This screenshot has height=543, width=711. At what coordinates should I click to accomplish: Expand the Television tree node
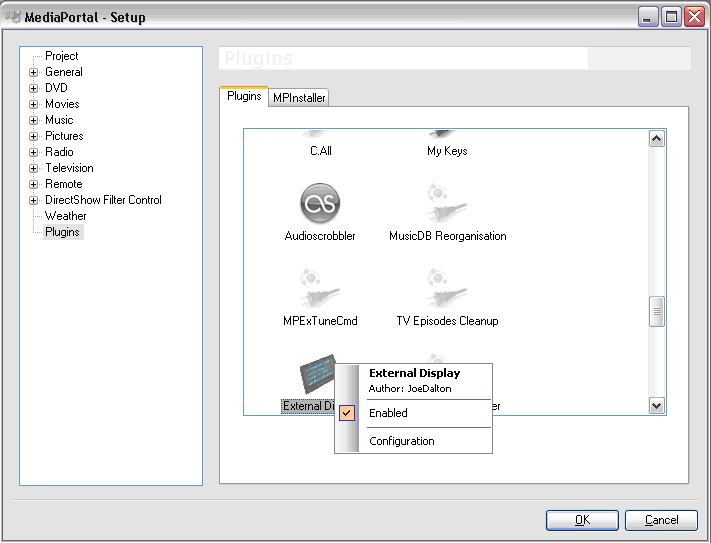(33, 168)
